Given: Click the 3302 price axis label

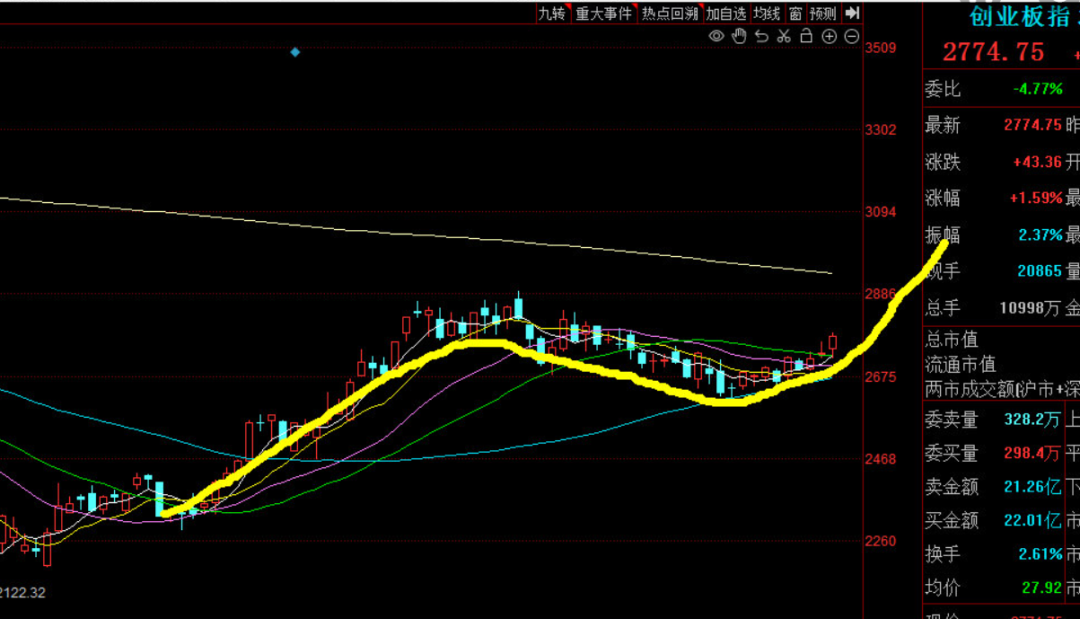Looking at the screenshot, I should pos(881,130).
